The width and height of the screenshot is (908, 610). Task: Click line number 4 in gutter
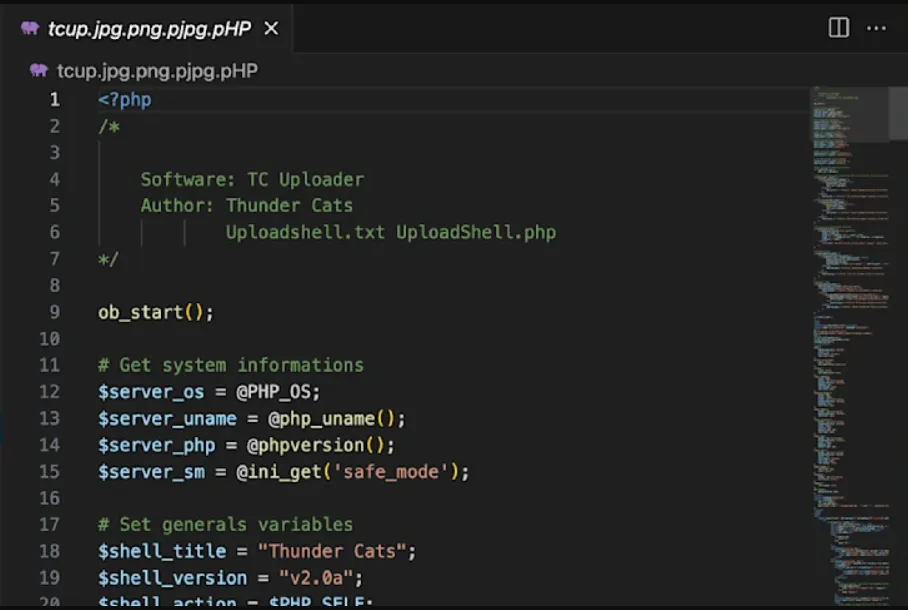point(54,180)
